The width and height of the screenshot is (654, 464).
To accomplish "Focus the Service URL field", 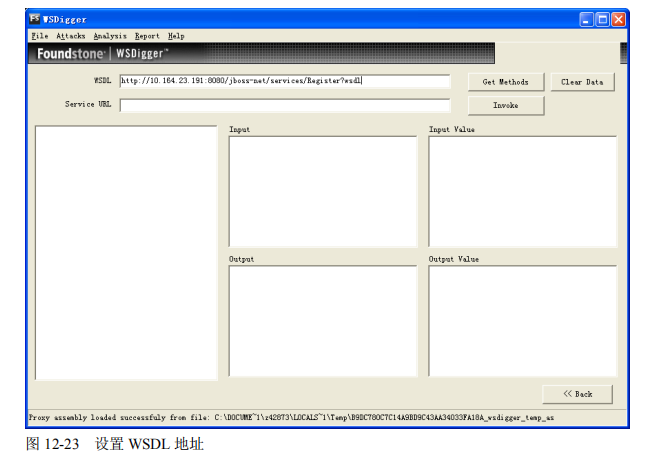I will pyautogui.click(x=285, y=105).
